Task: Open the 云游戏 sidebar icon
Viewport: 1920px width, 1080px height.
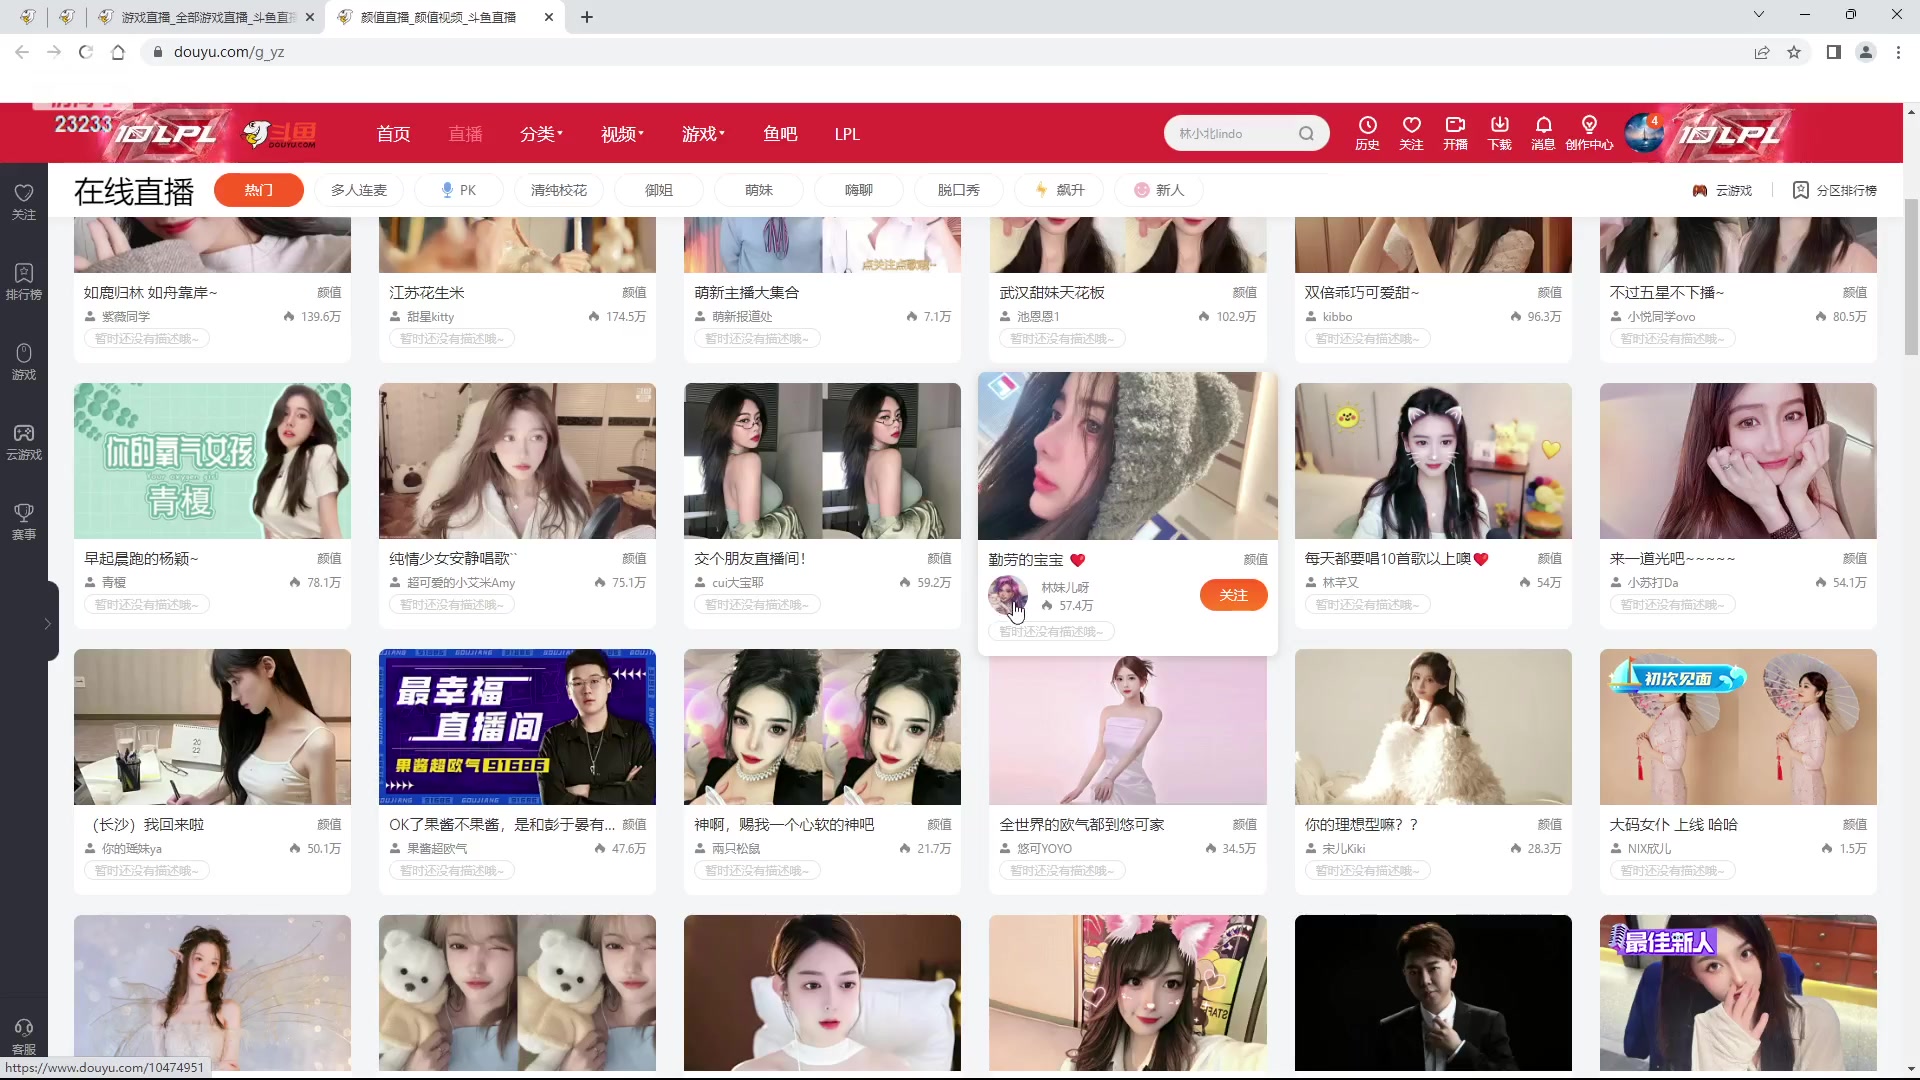Action: tap(23, 440)
